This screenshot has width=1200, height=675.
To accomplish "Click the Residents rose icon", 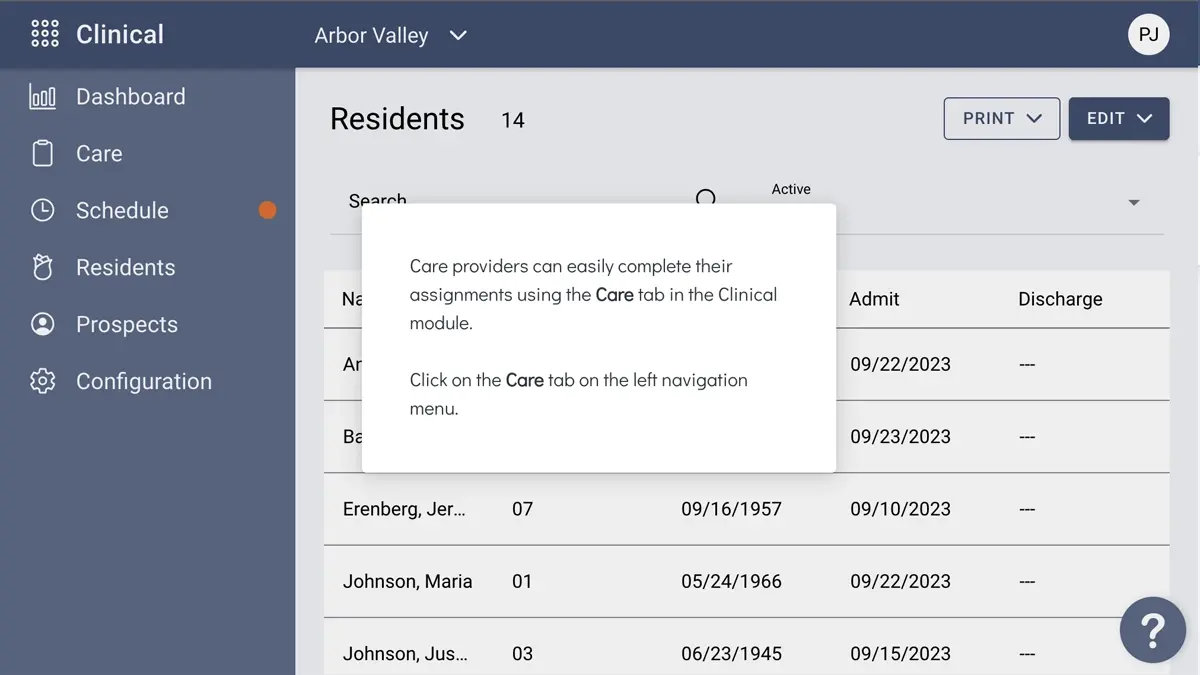I will pyautogui.click(x=43, y=267).
